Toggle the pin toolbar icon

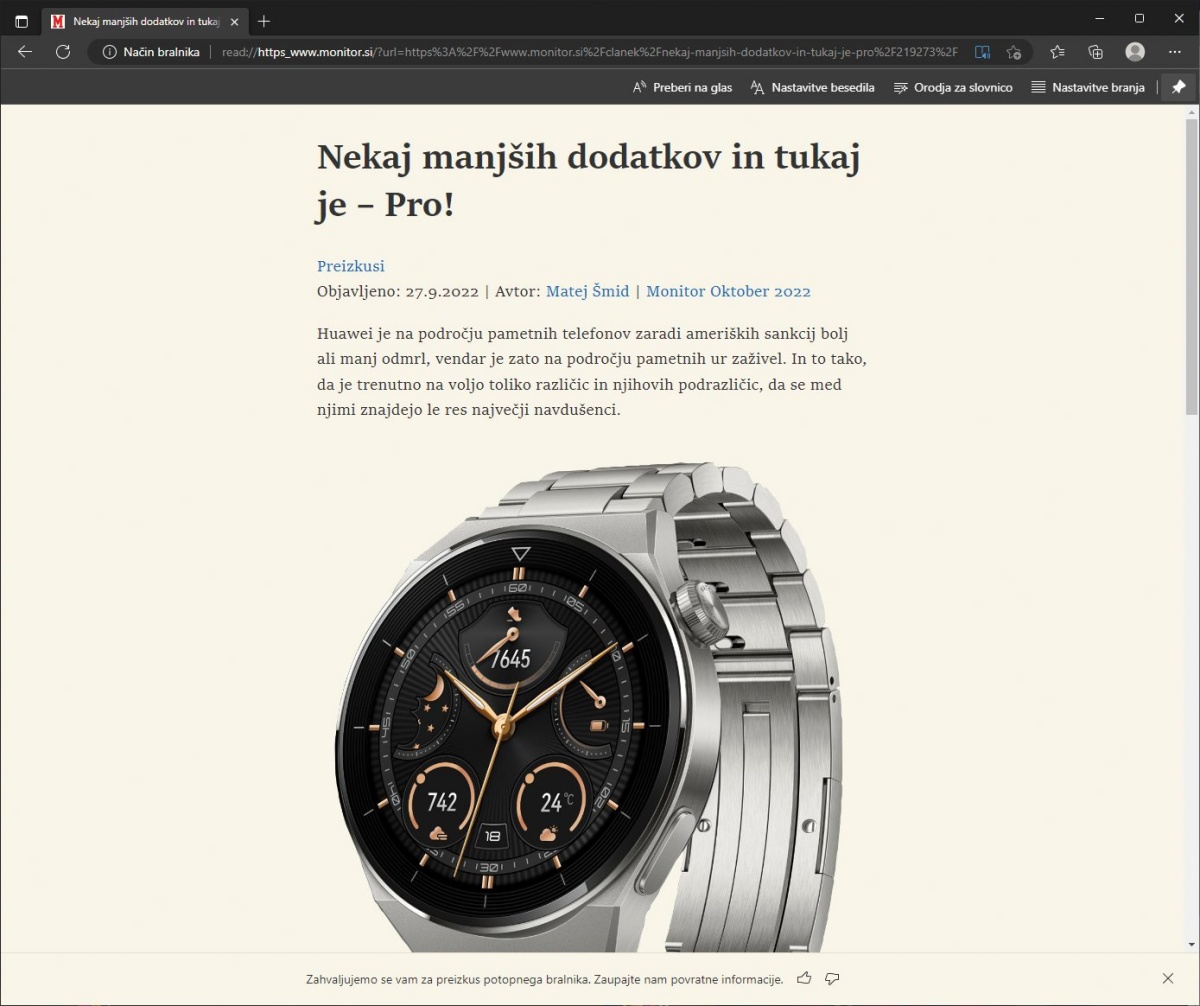(1179, 87)
